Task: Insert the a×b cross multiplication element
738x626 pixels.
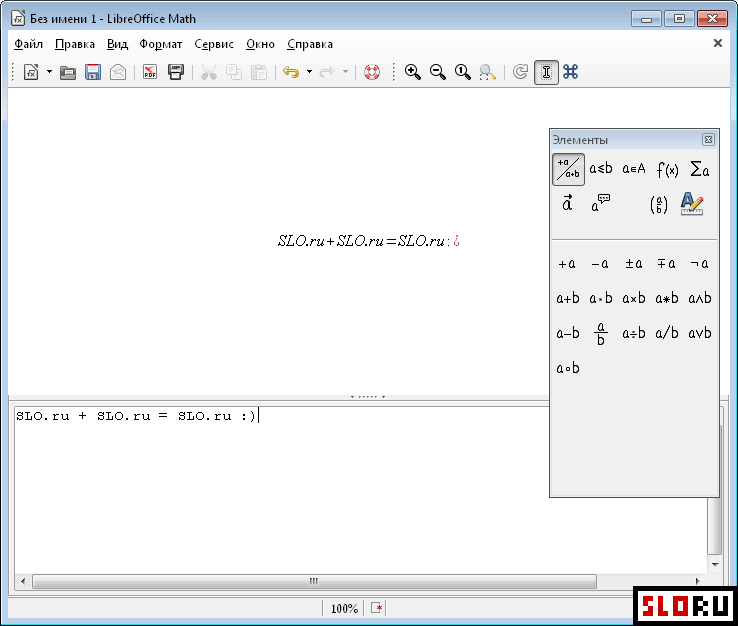Action: coord(634,298)
